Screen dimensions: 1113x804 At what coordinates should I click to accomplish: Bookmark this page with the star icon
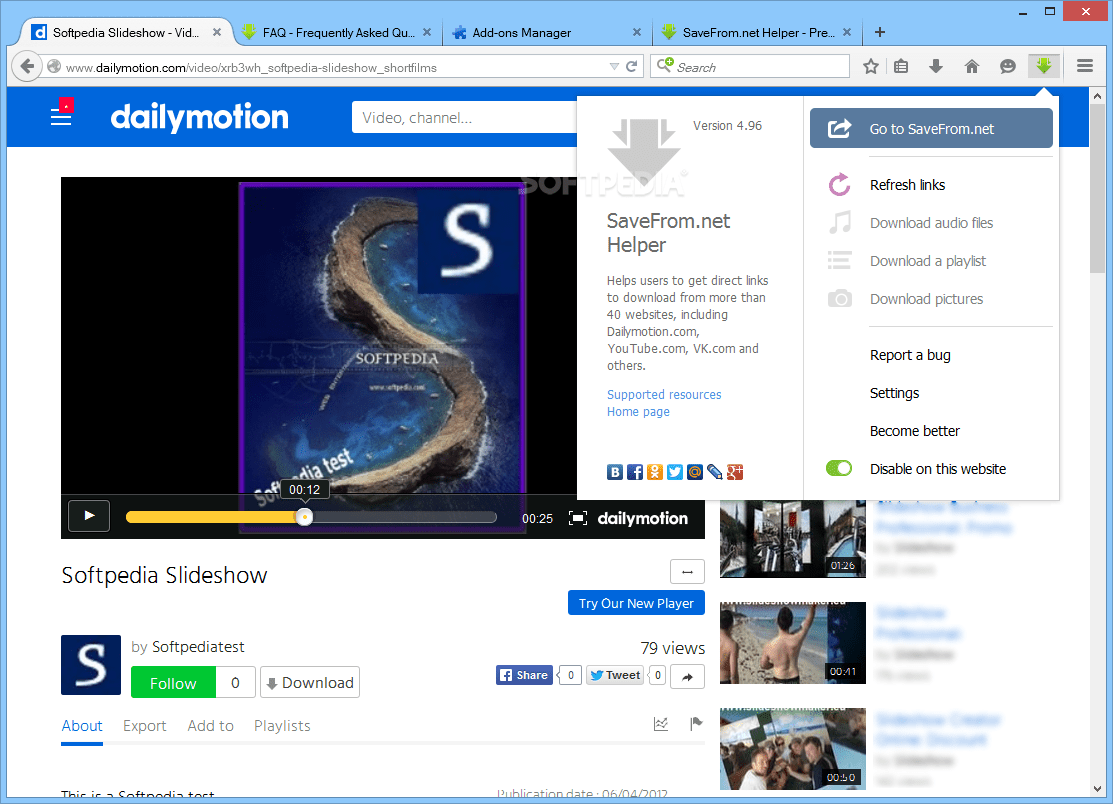point(871,67)
